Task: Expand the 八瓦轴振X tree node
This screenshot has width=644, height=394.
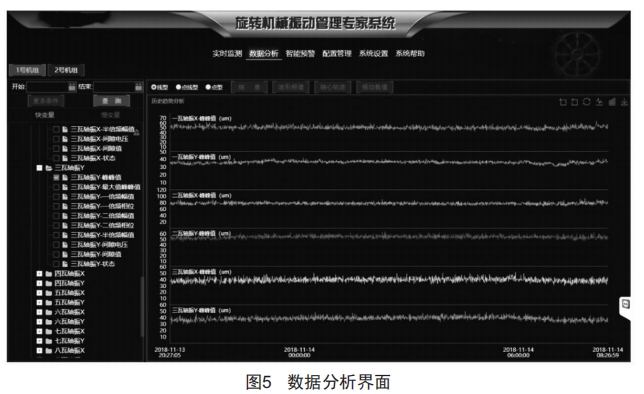Action: click(x=39, y=350)
